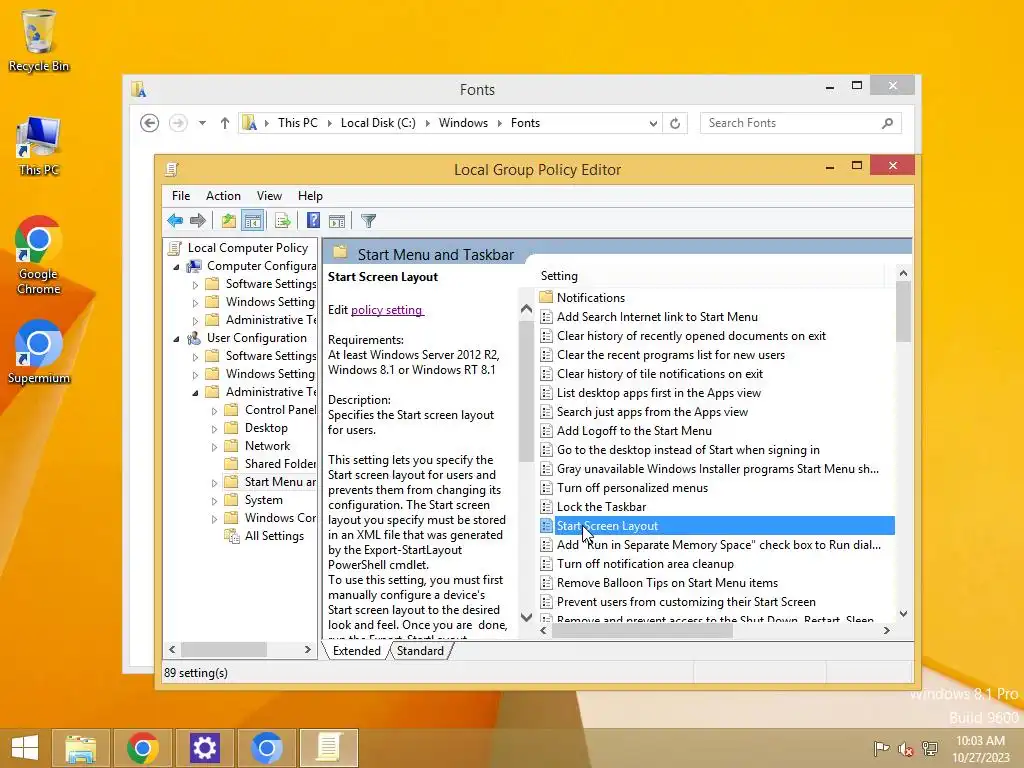Expand the Control Panel tree node
Viewport: 1024px width, 768px height.
click(x=214, y=411)
